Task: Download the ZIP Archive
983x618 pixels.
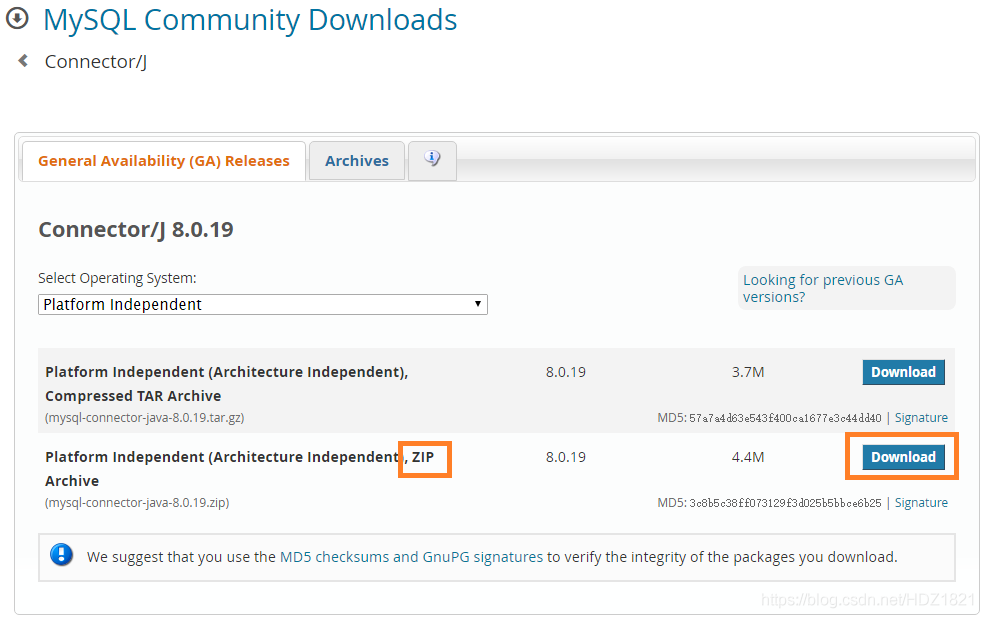Action: 903,457
